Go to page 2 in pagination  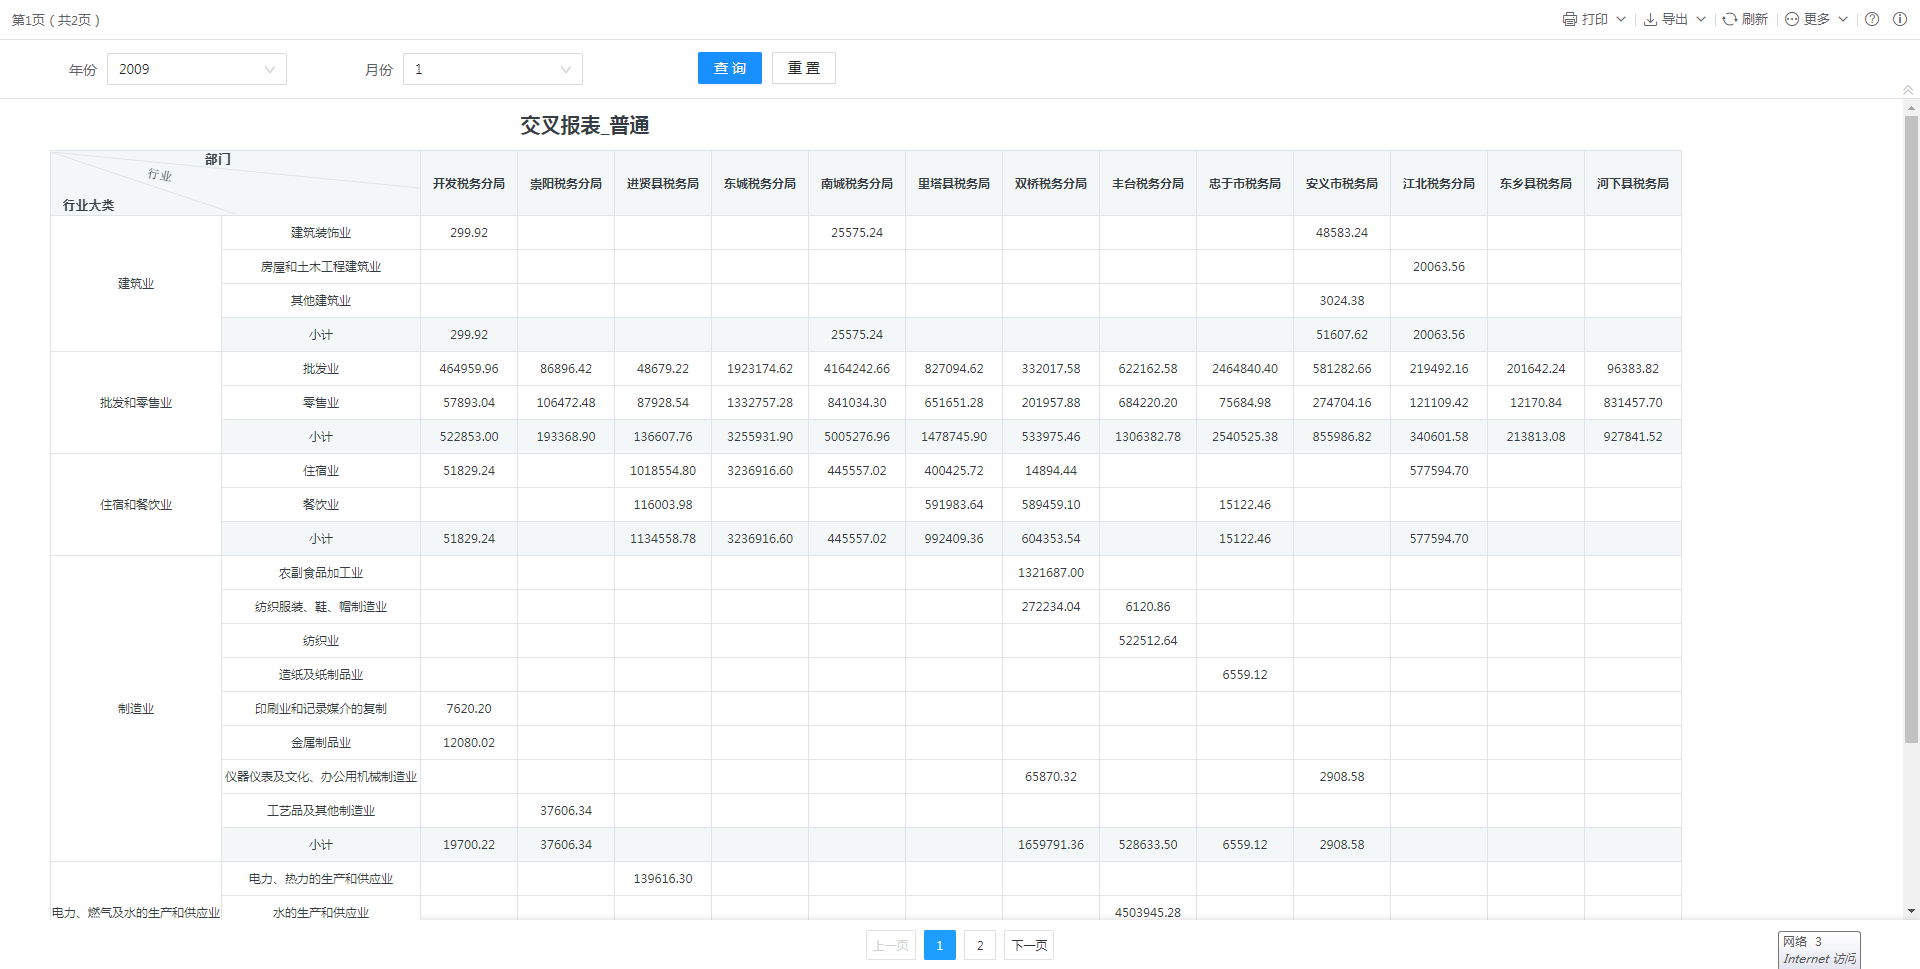pyautogui.click(x=980, y=945)
